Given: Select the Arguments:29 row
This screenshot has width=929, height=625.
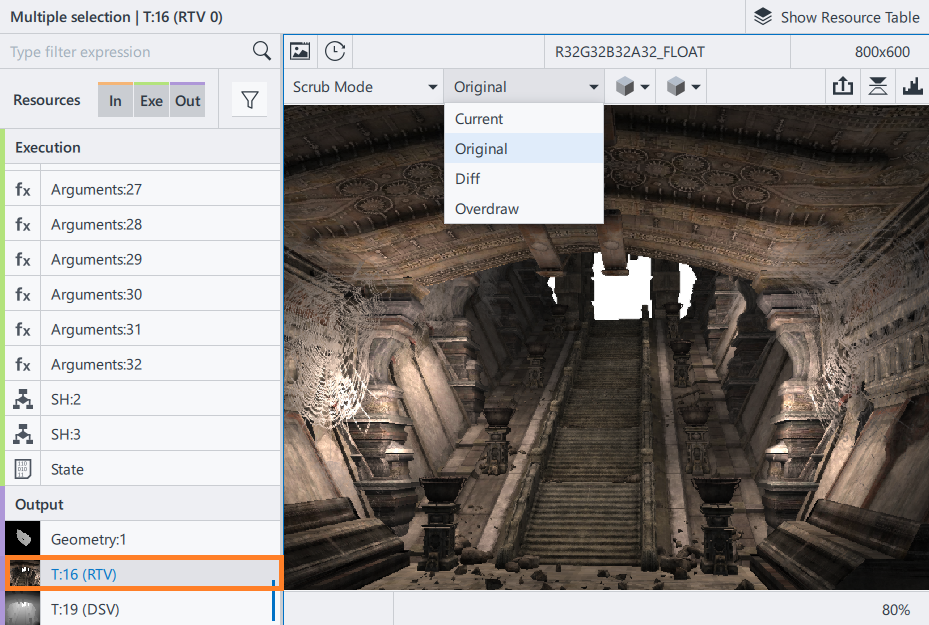Looking at the screenshot, I should click(143, 259).
